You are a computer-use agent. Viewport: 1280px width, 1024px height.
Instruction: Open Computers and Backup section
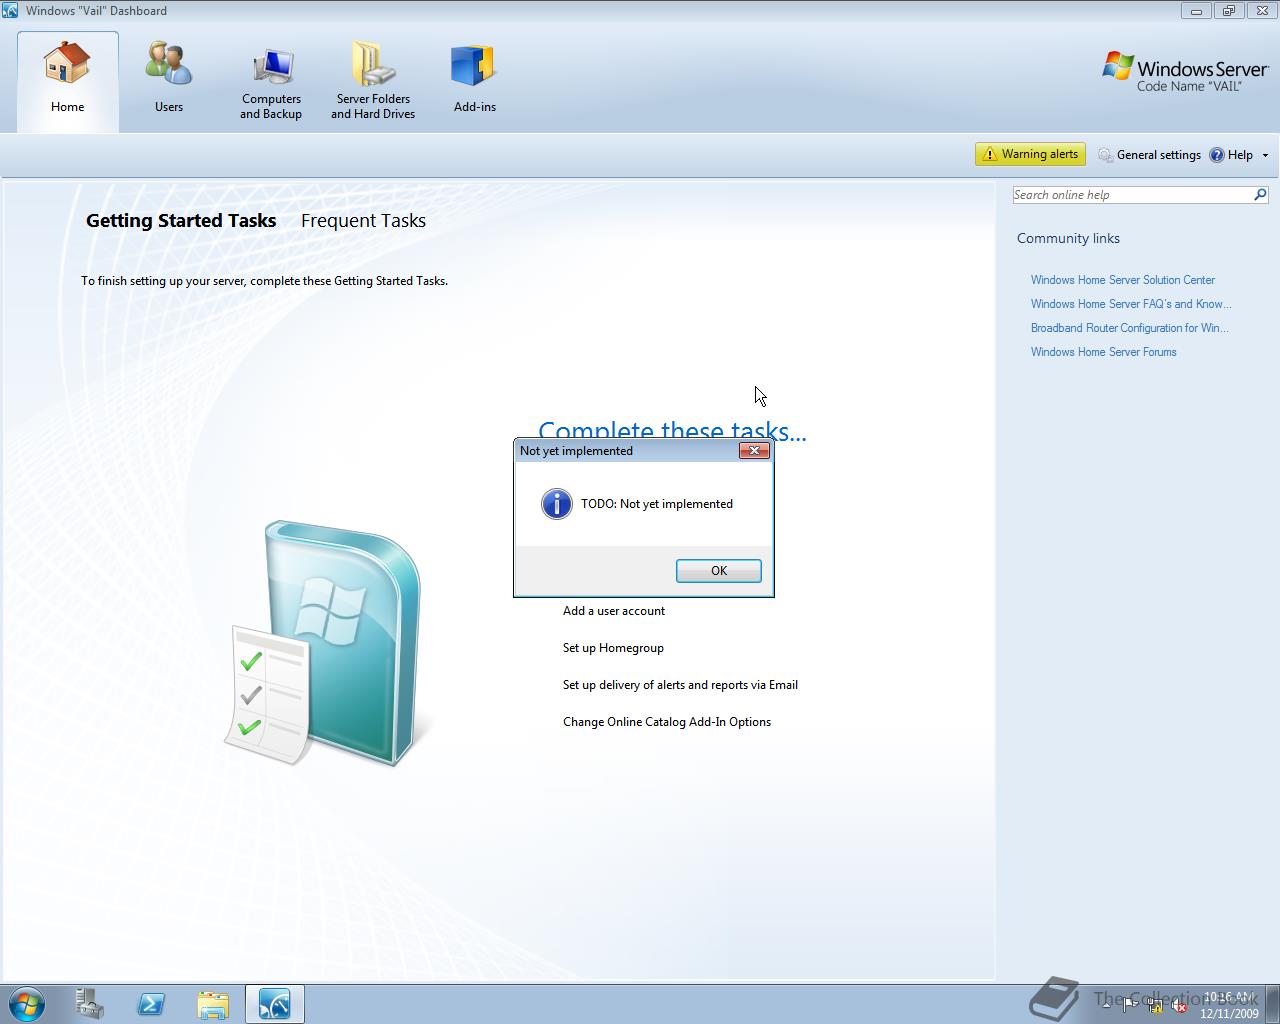tap(271, 84)
